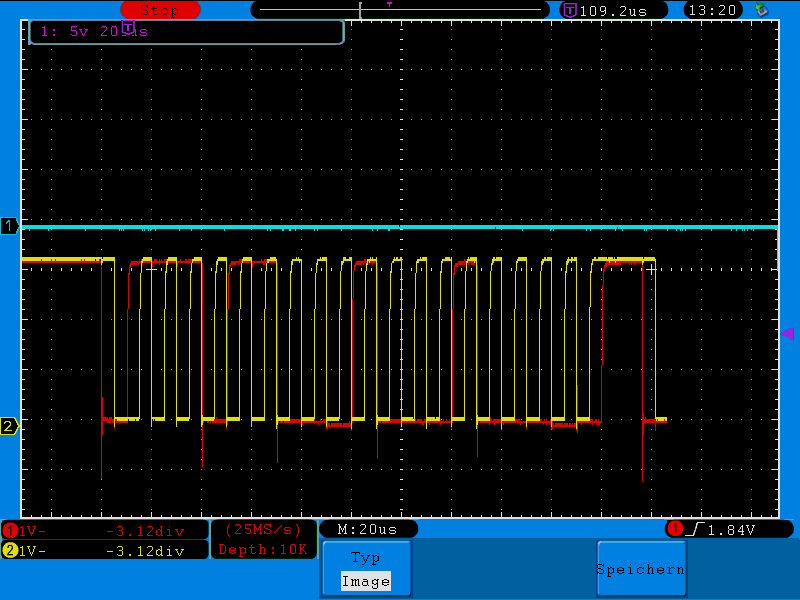800x600 pixels.
Task: Click channel 2 ground level marker
Action: (9, 426)
